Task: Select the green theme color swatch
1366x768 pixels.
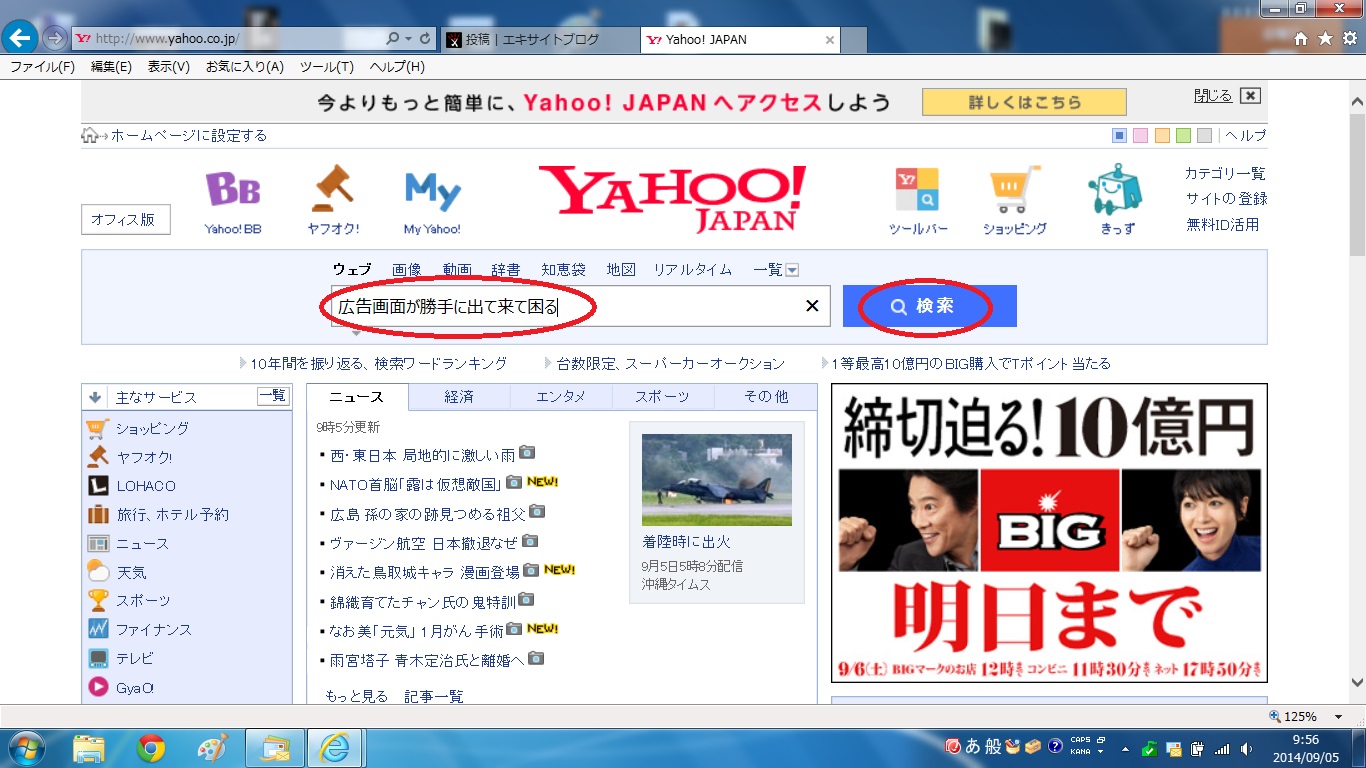Action: (x=1183, y=136)
